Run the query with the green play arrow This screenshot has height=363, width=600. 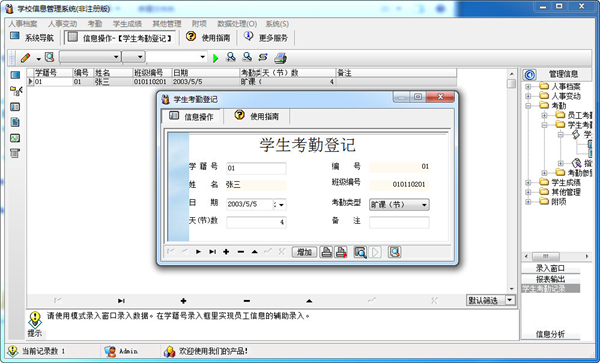215,58
